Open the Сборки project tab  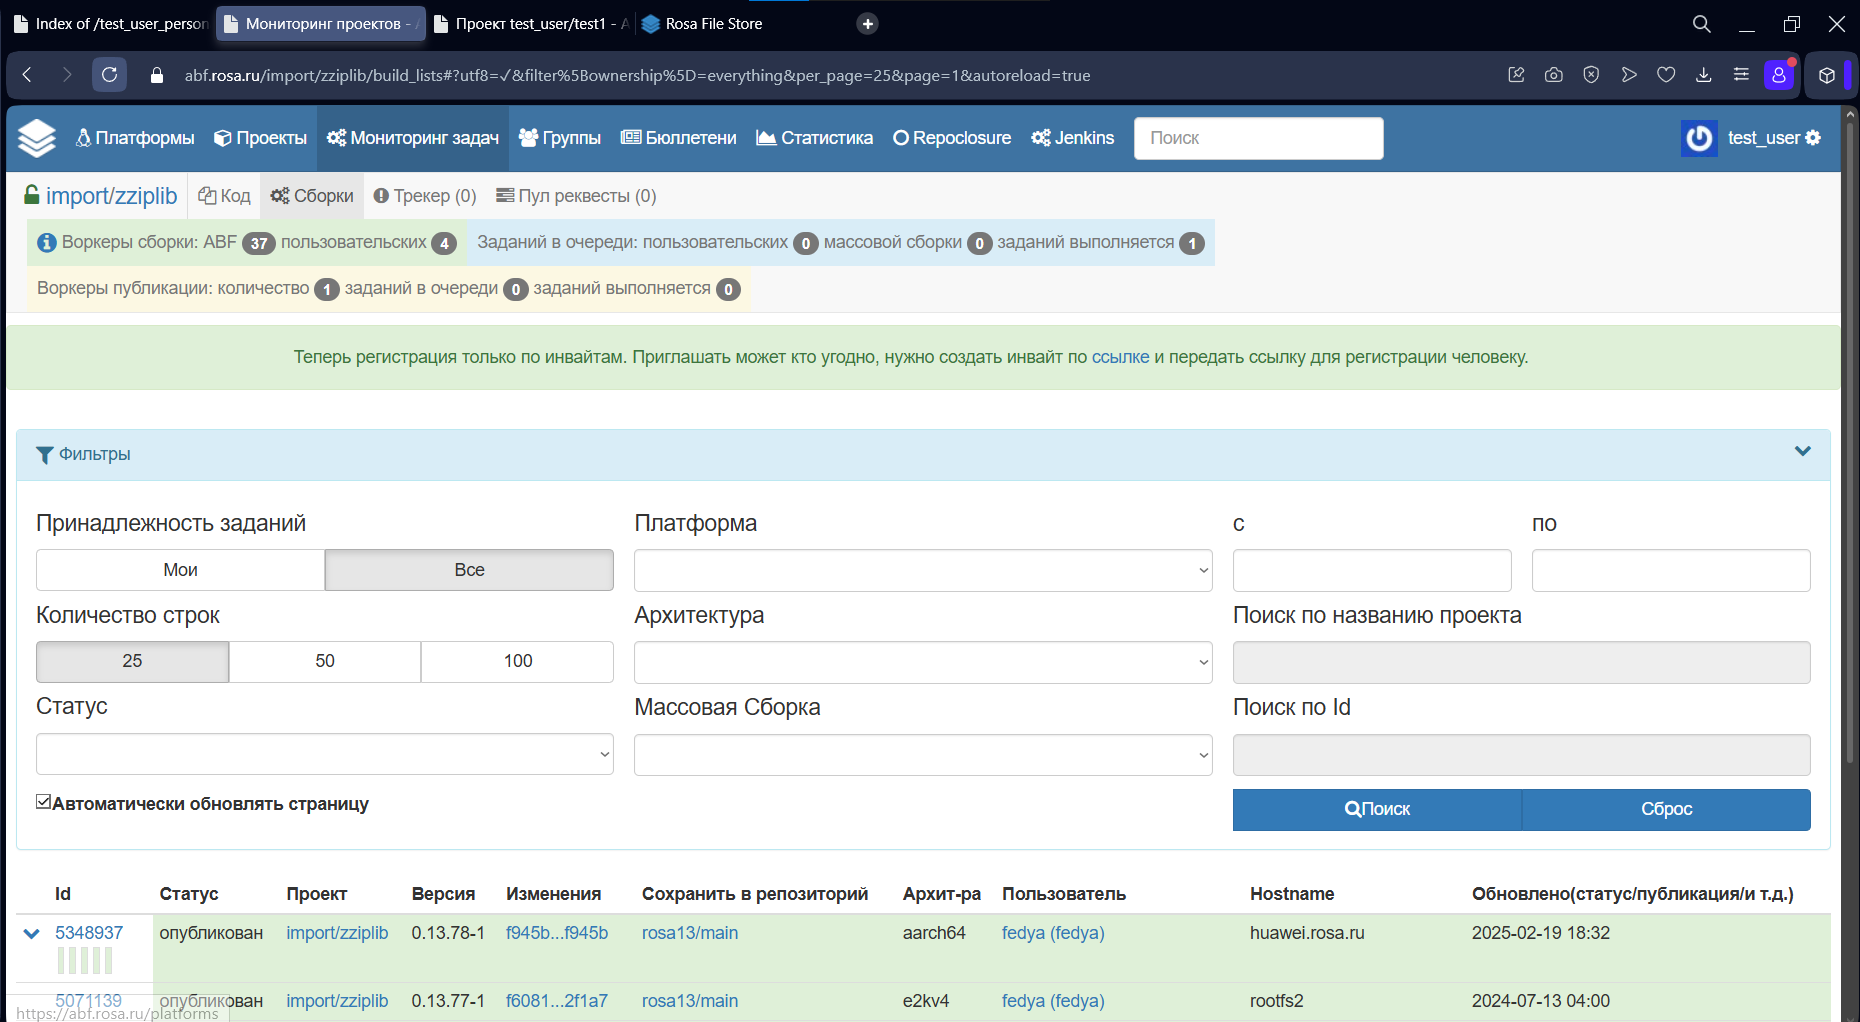click(x=312, y=196)
